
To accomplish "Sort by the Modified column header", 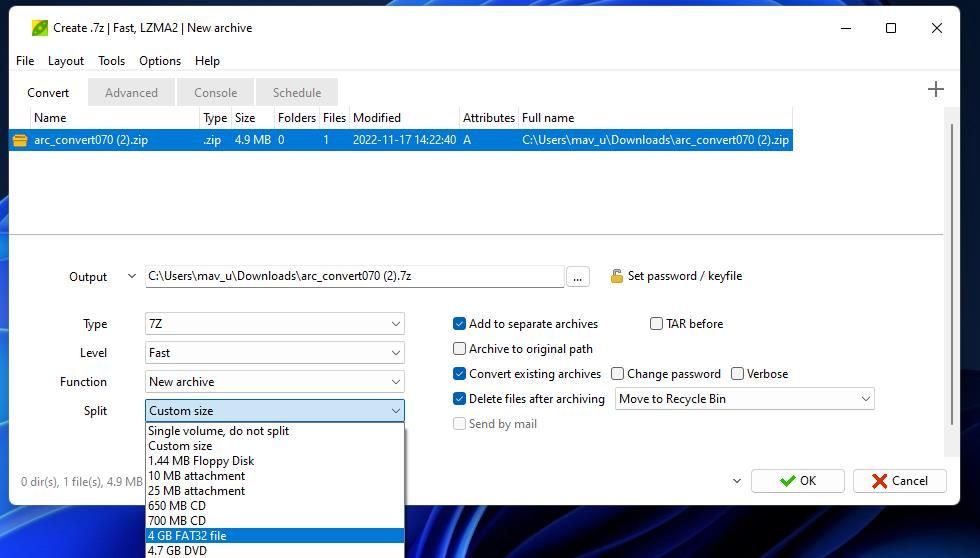I will coord(404,117).
